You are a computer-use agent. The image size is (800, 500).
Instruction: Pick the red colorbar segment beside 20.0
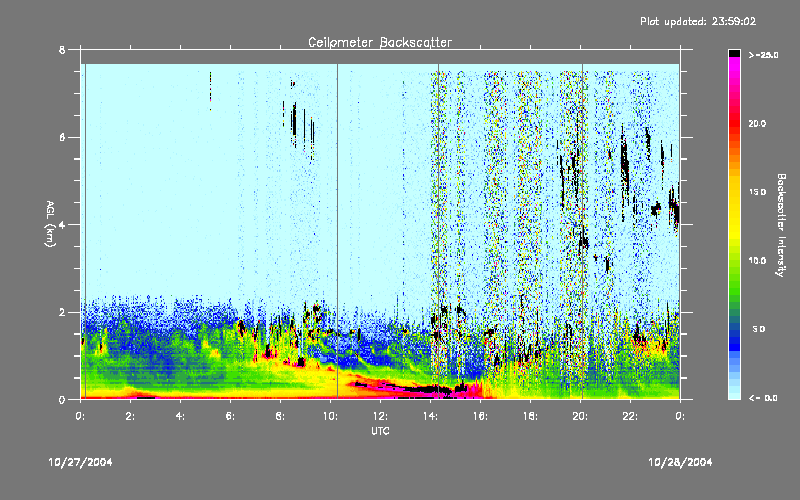click(x=734, y=124)
